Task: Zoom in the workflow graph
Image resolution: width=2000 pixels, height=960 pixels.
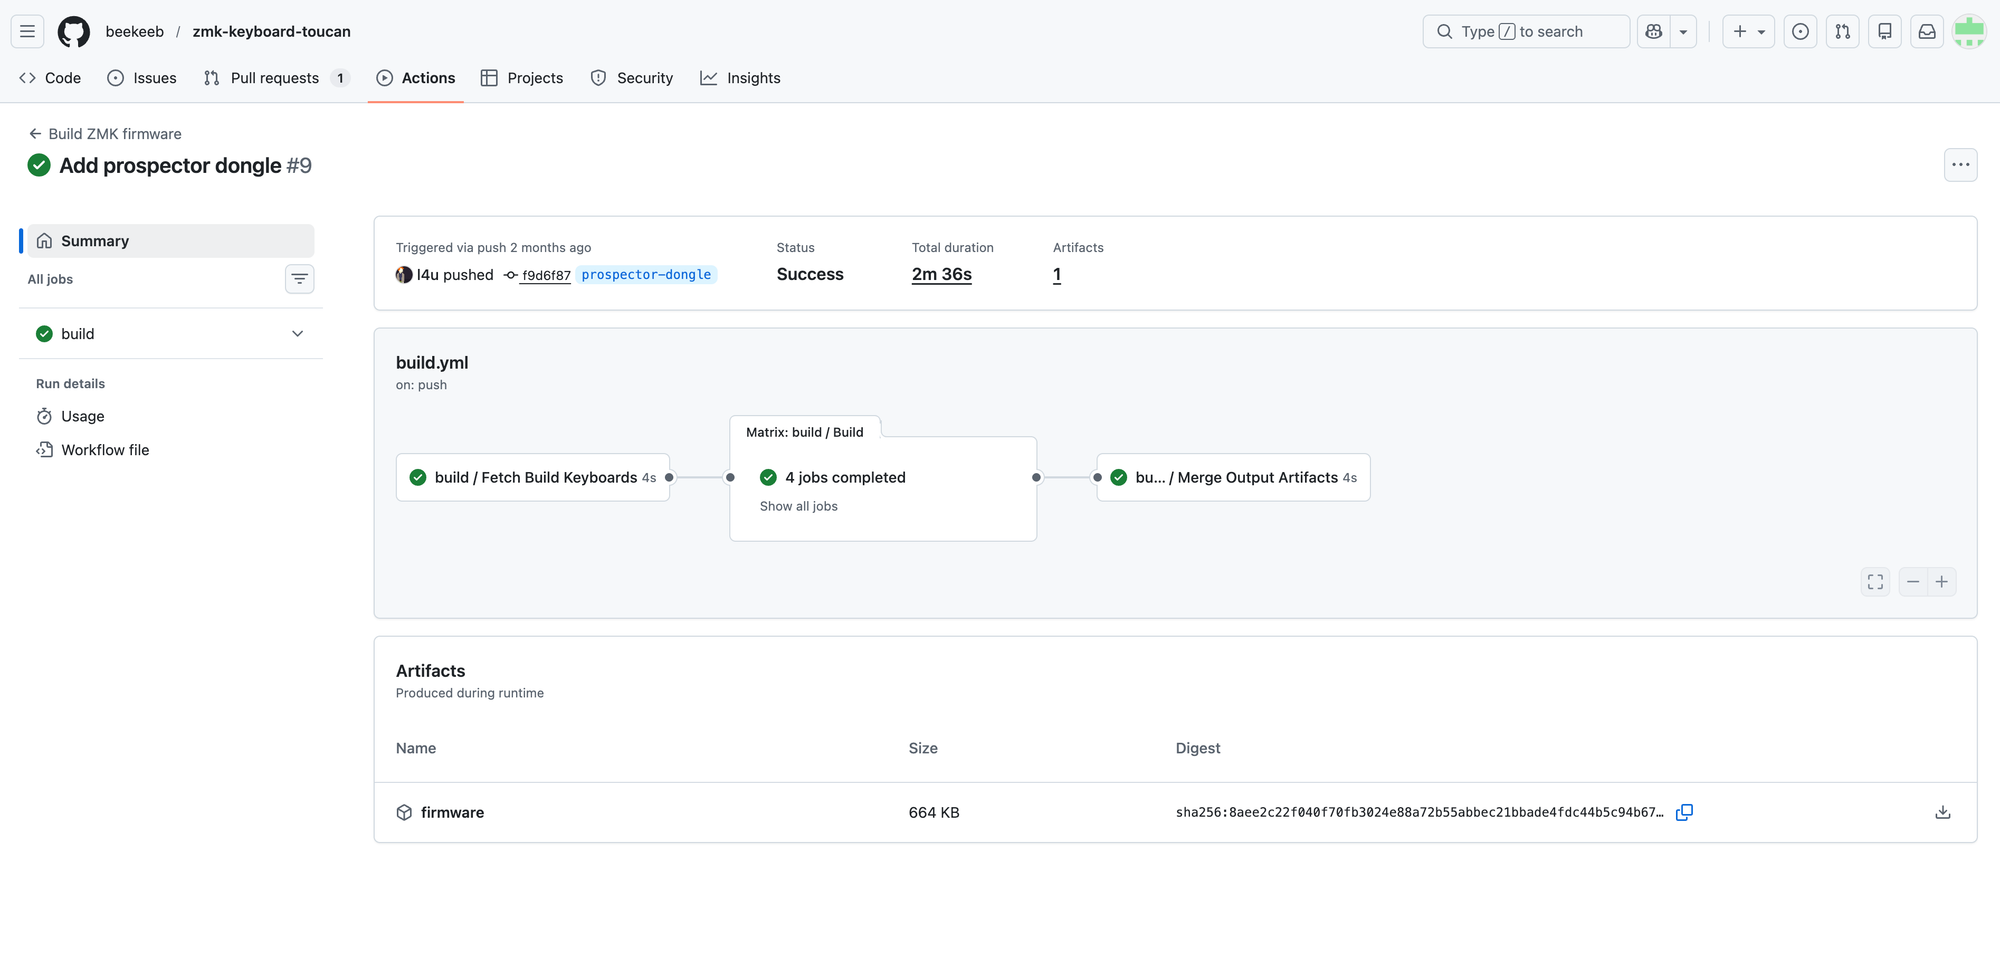Action: pyautogui.click(x=1941, y=582)
